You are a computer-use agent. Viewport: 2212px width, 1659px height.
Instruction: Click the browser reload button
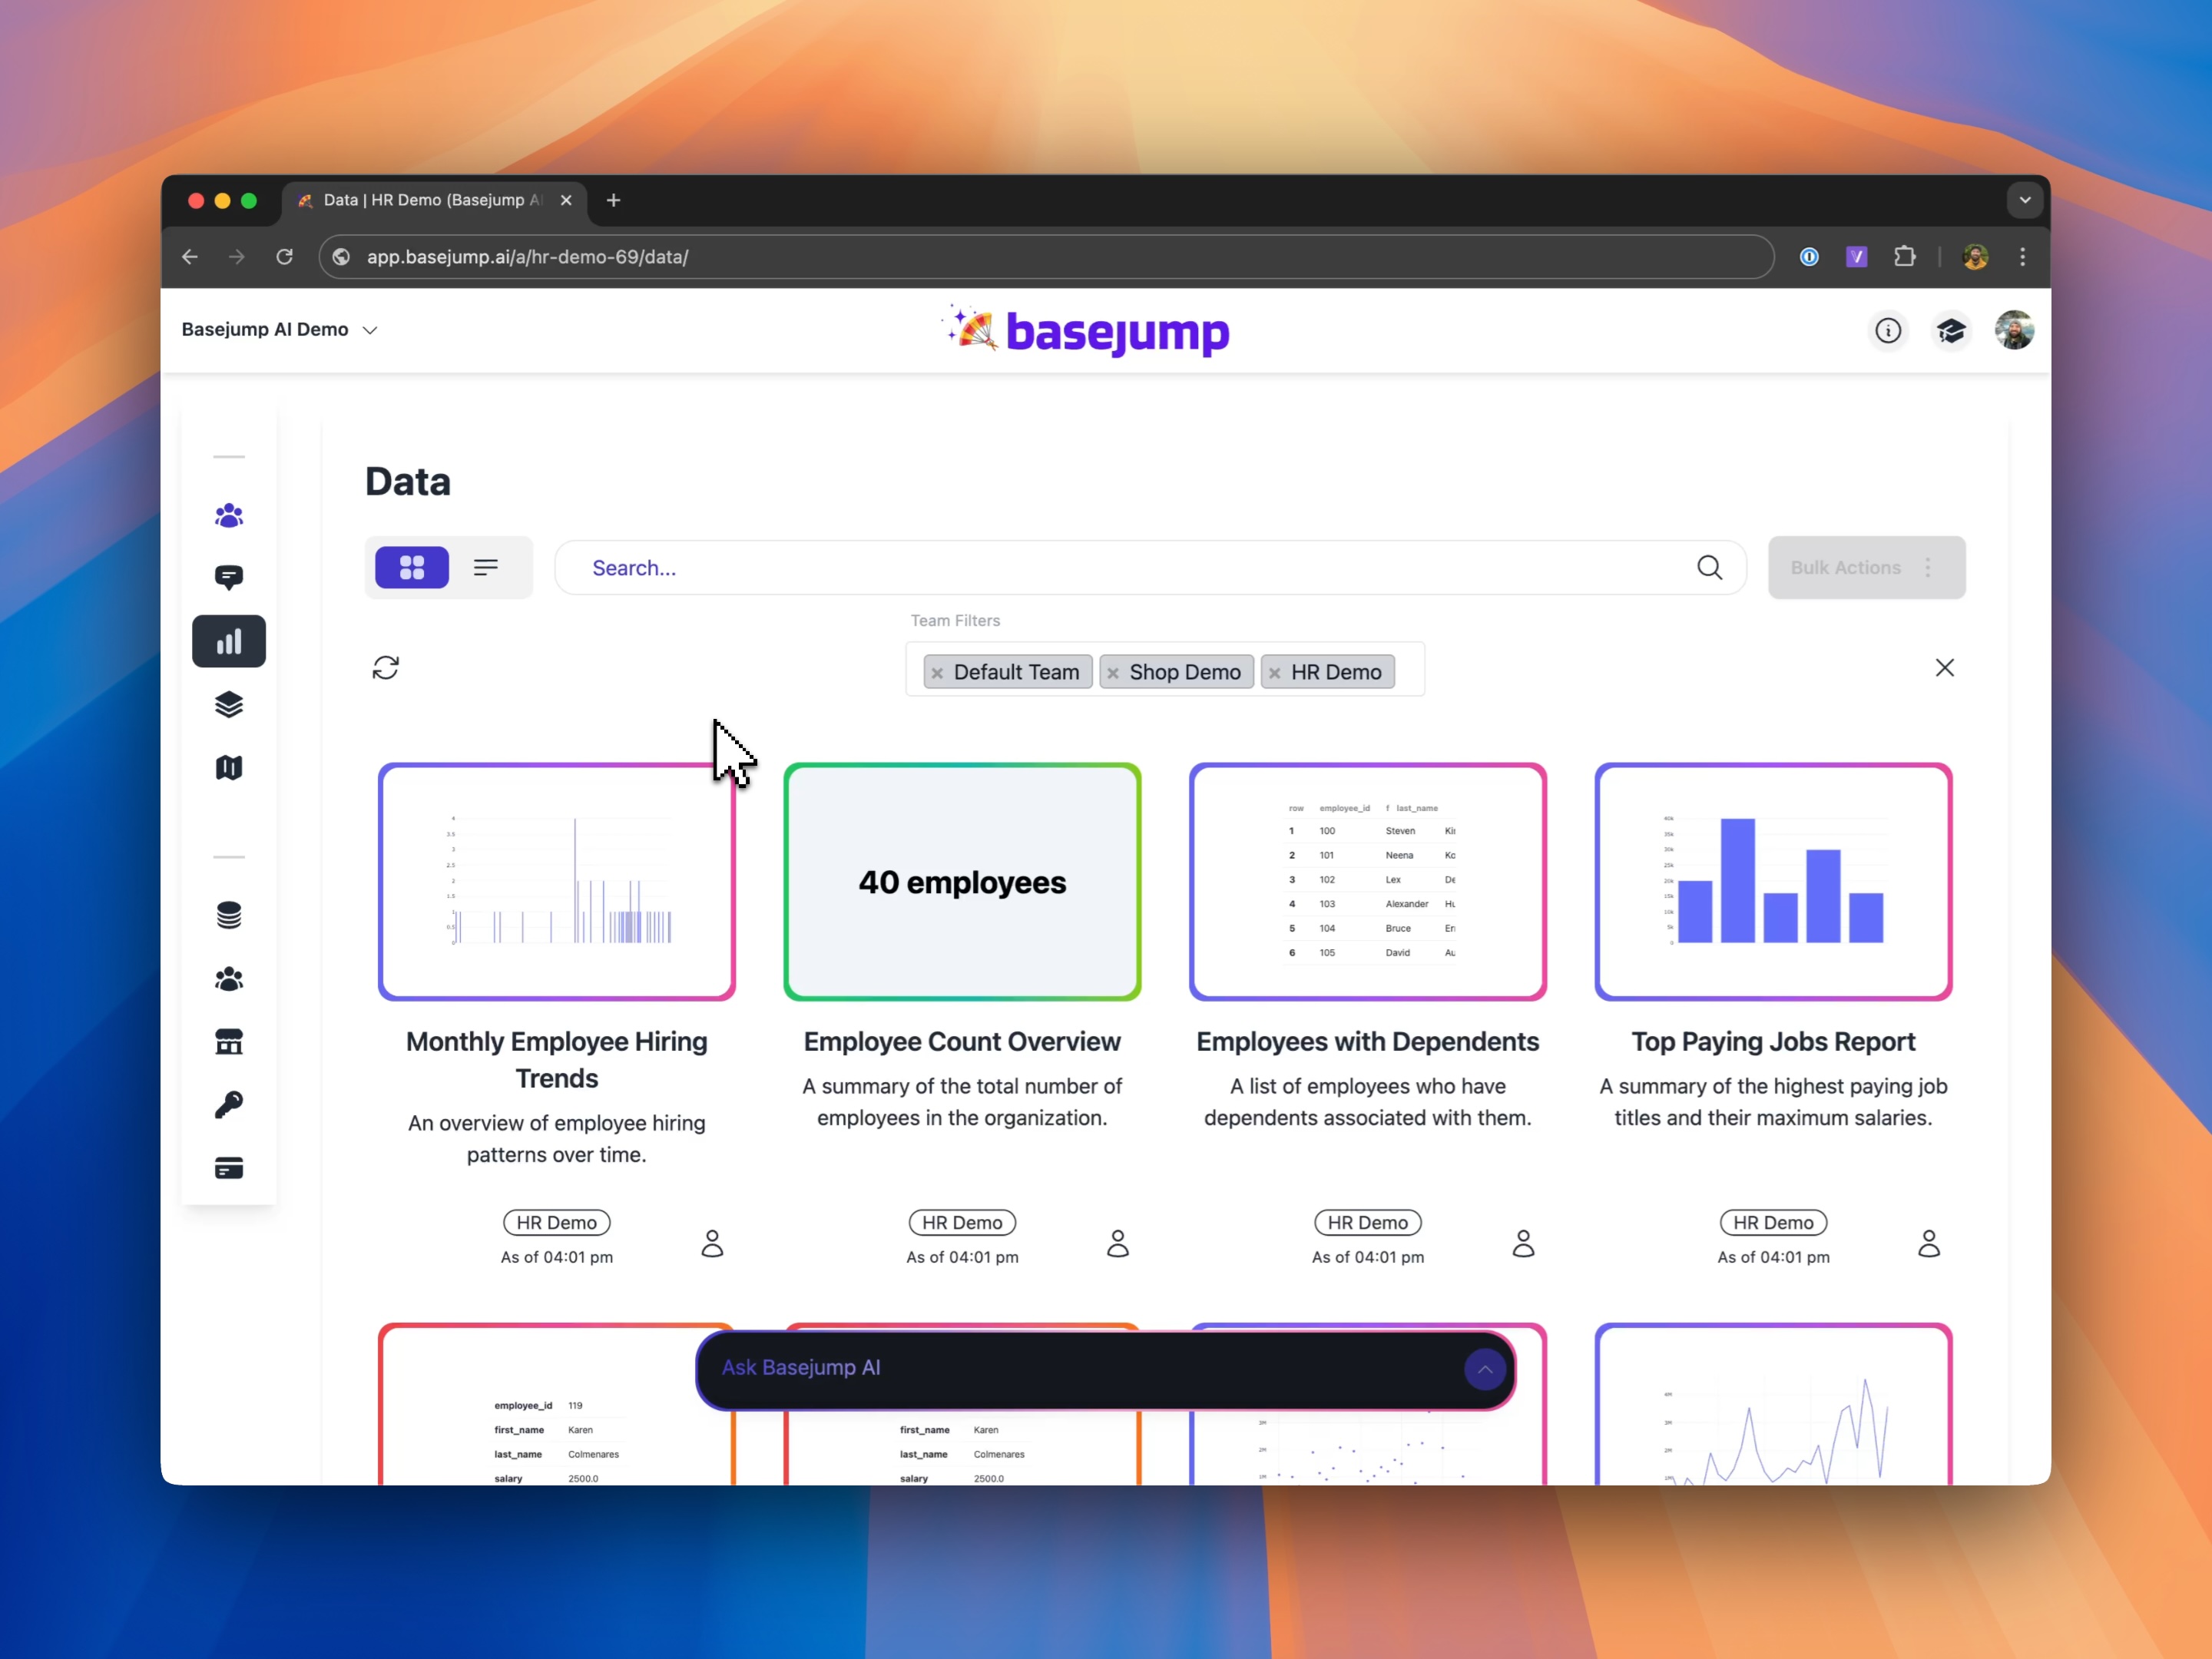pyautogui.click(x=285, y=257)
